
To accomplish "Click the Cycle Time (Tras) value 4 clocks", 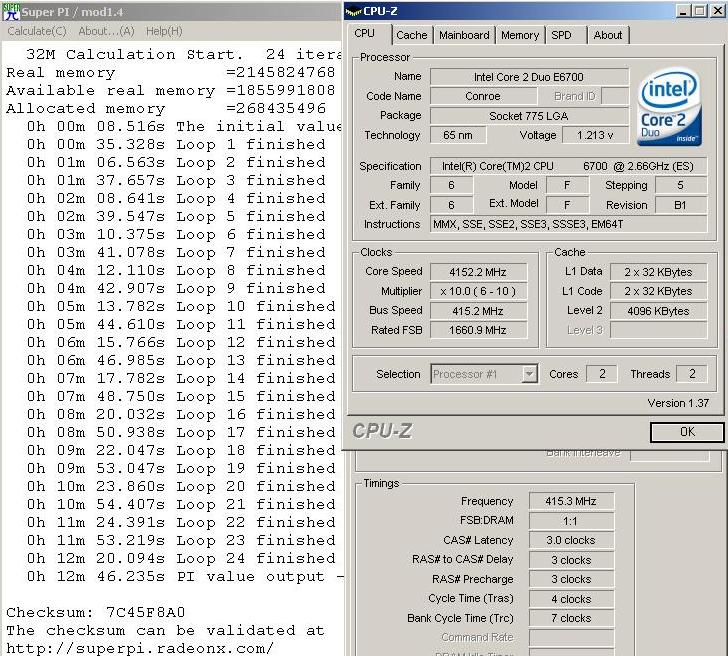I will pos(571,599).
